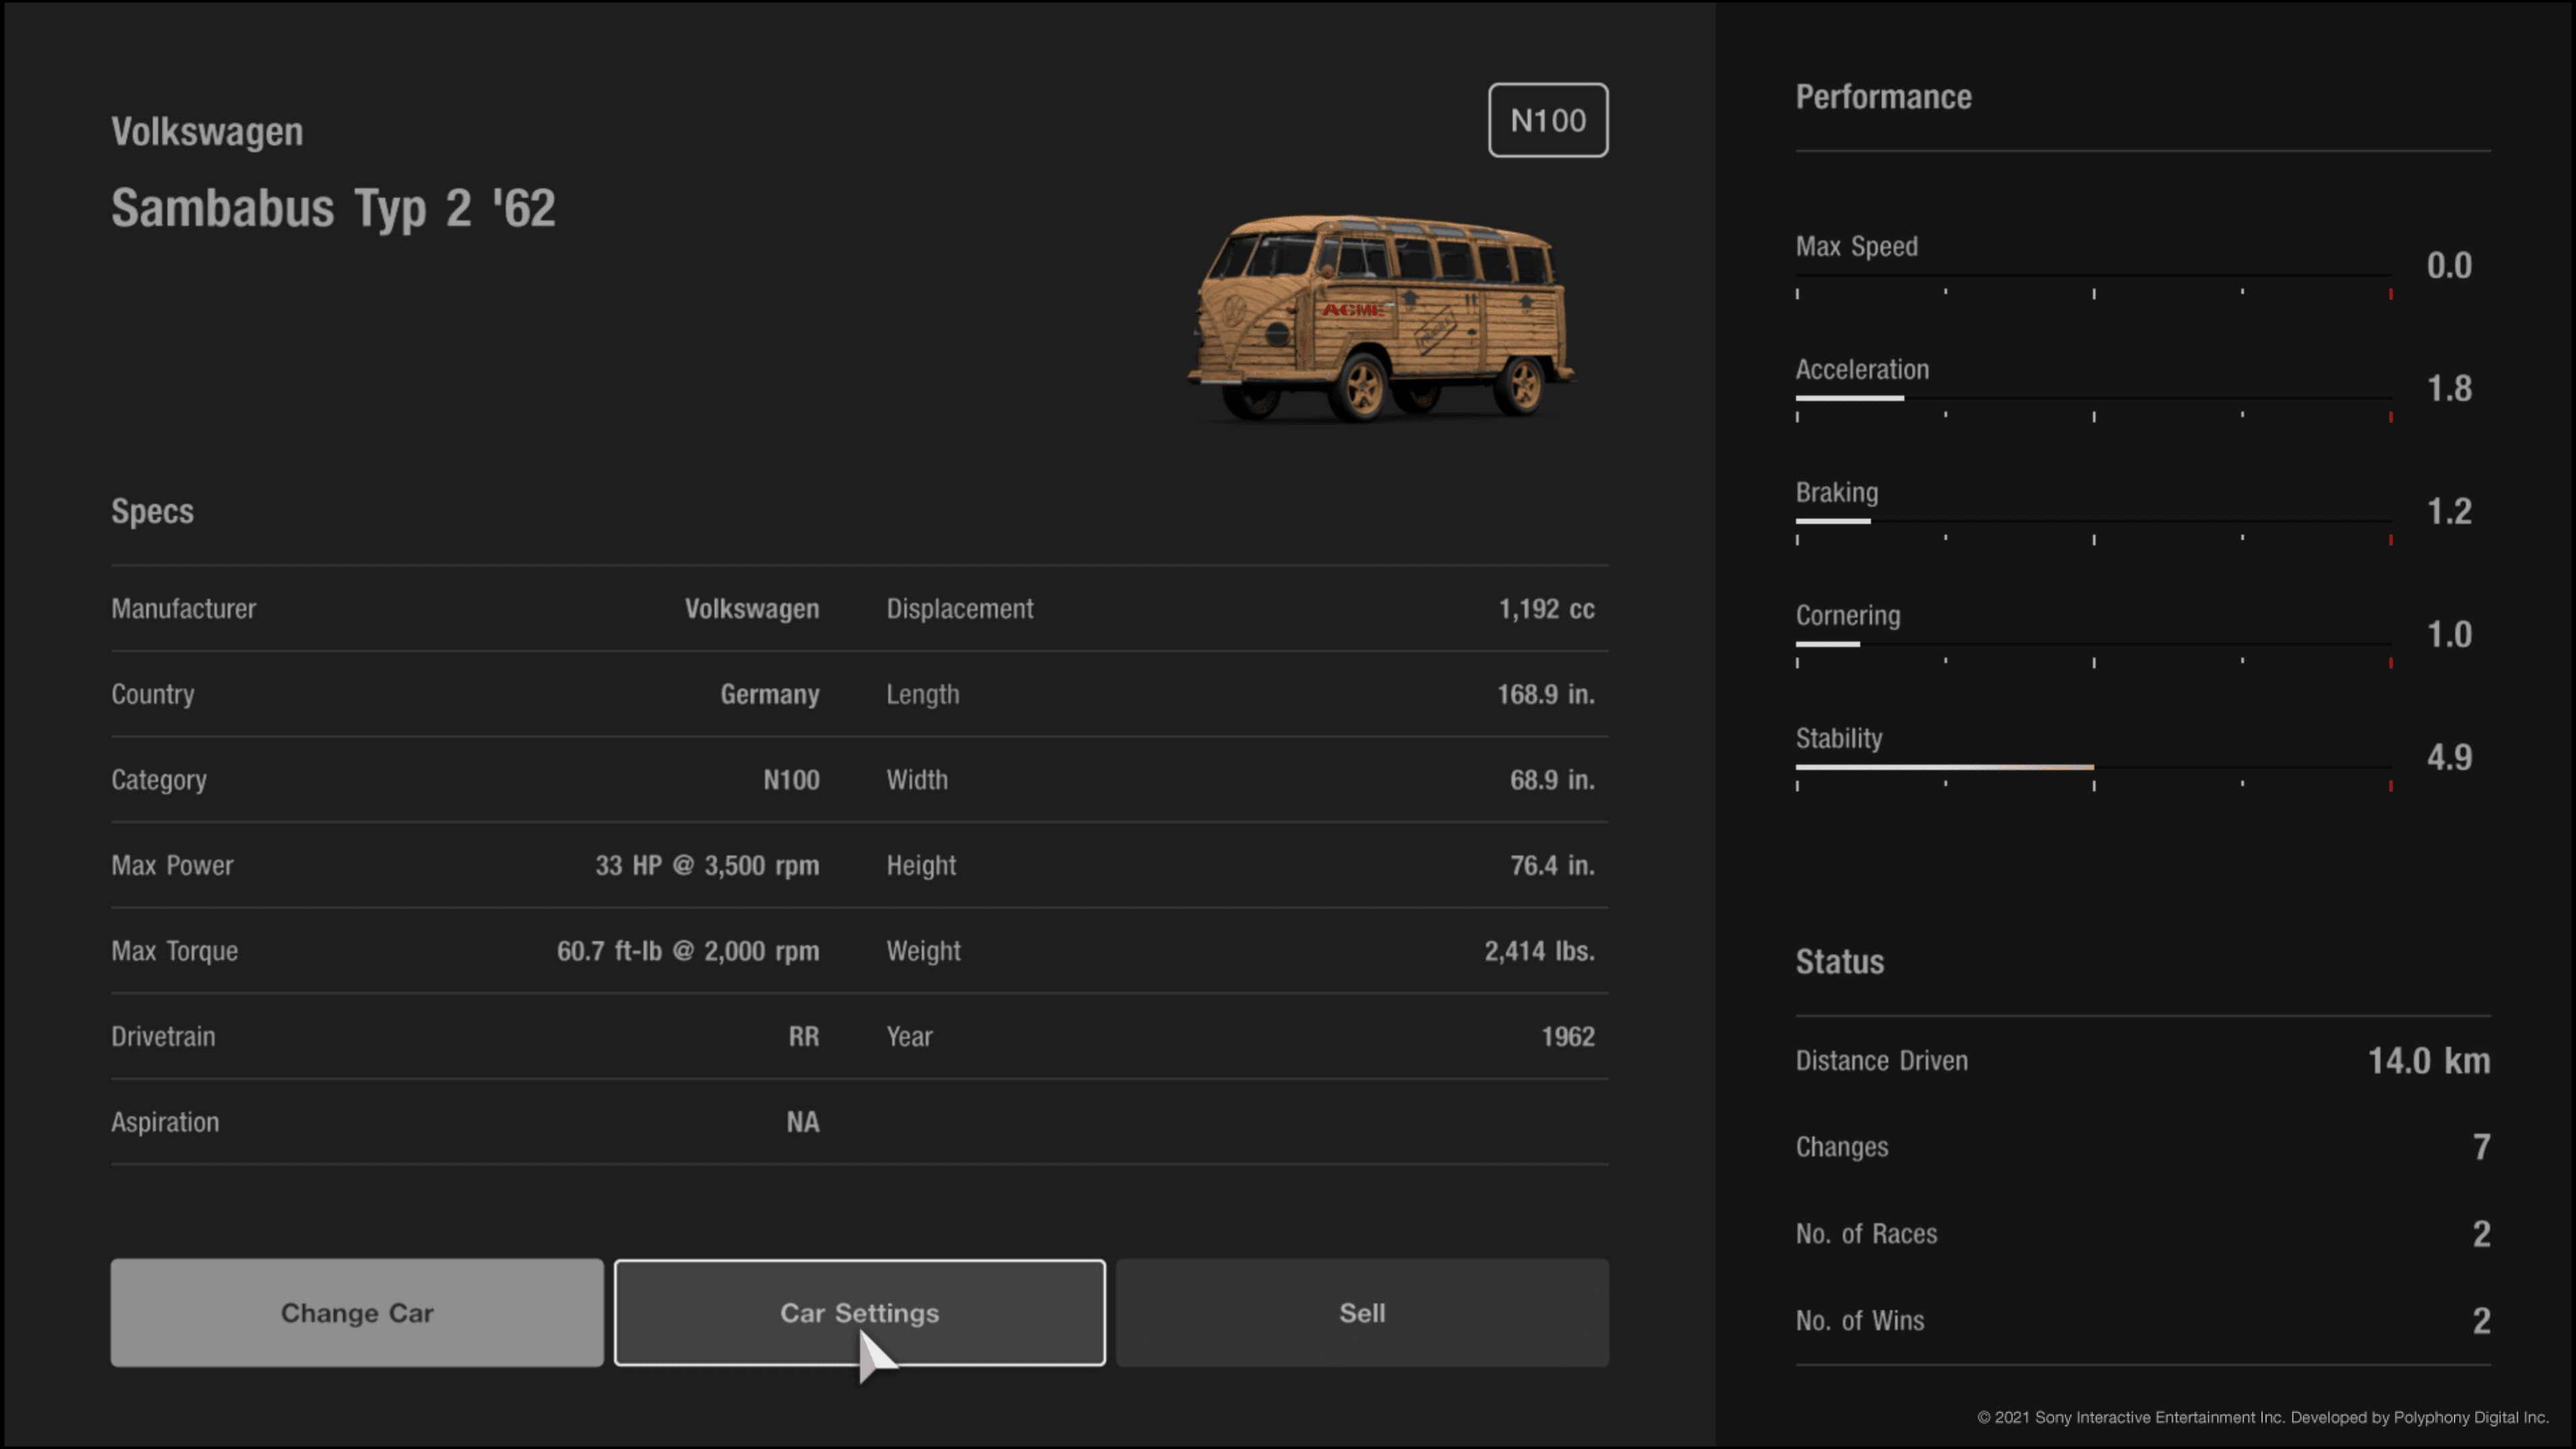
Task: Click the Aspiration value 'NA'
Action: click(x=803, y=1122)
